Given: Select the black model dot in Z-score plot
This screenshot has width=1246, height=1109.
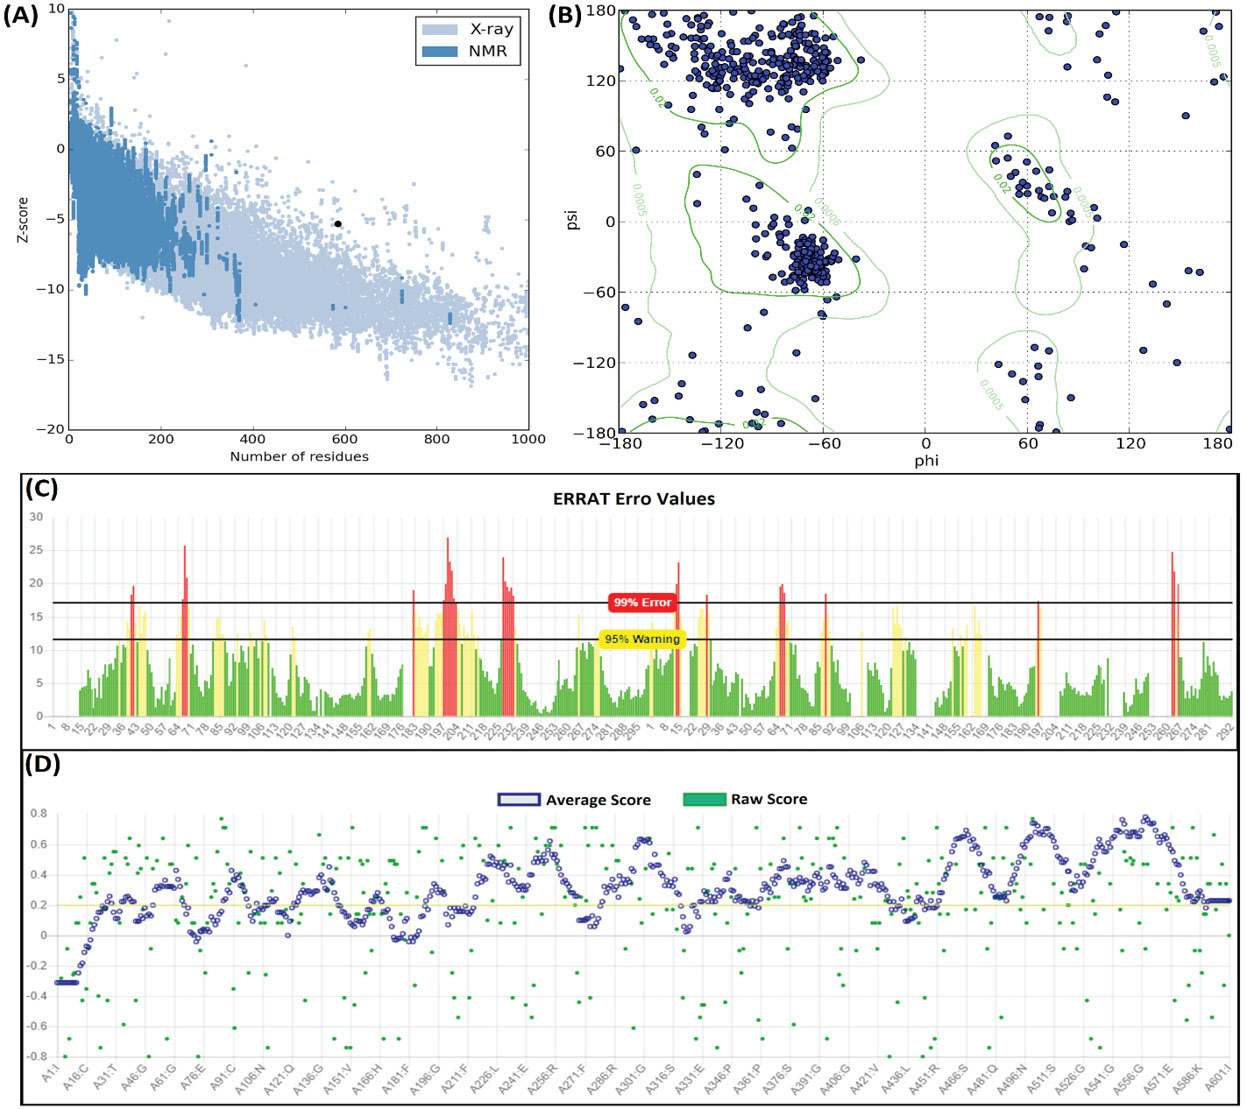Looking at the screenshot, I should 338,224.
